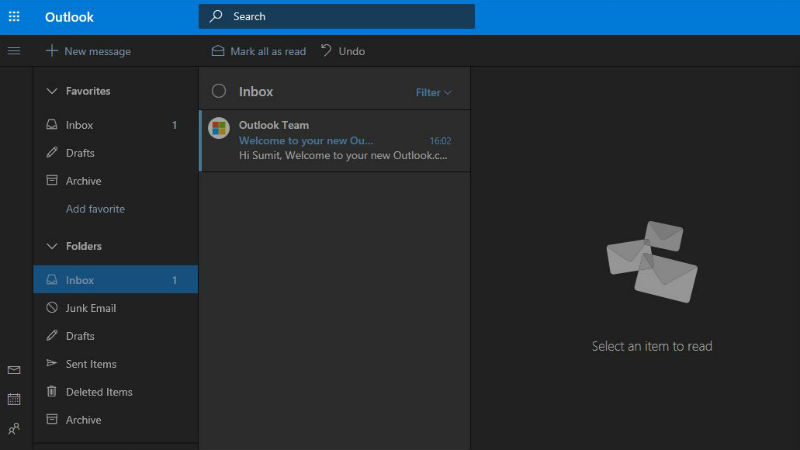Viewport: 800px width, 450px height.
Task: Click the Sent Items arrow icon
Action: pos(52,363)
